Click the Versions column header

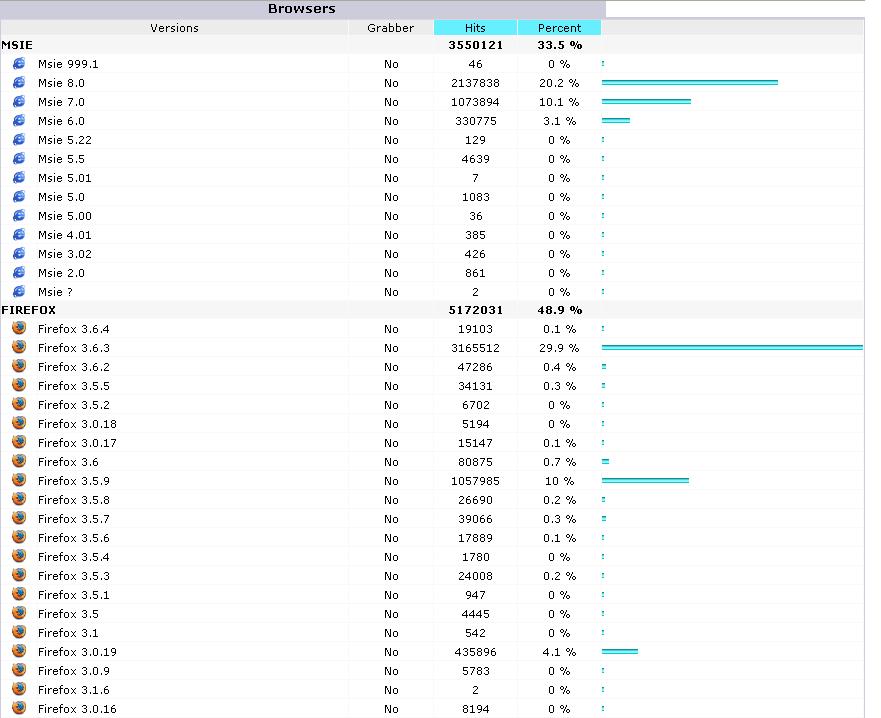(x=174, y=28)
